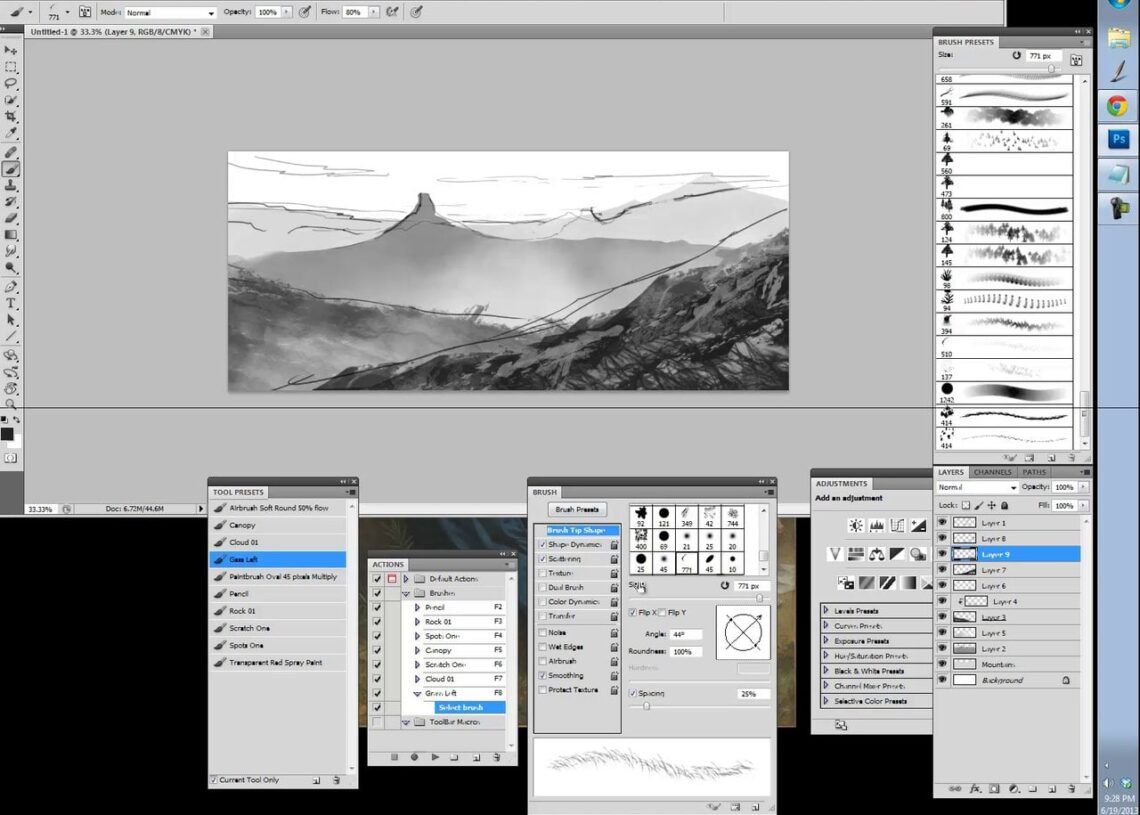Collapse the Brushes action set
This screenshot has width=1140, height=815.
pyautogui.click(x=408, y=592)
